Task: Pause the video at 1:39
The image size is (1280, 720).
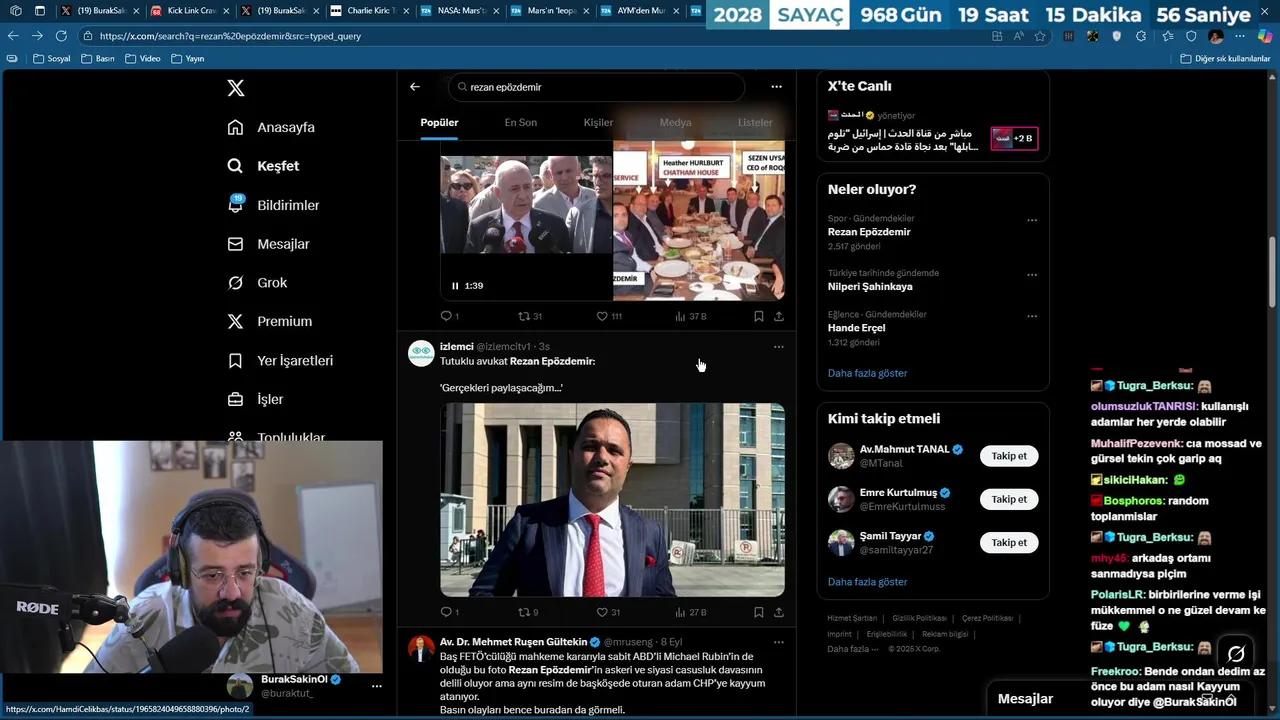Action: [x=455, y=286]
